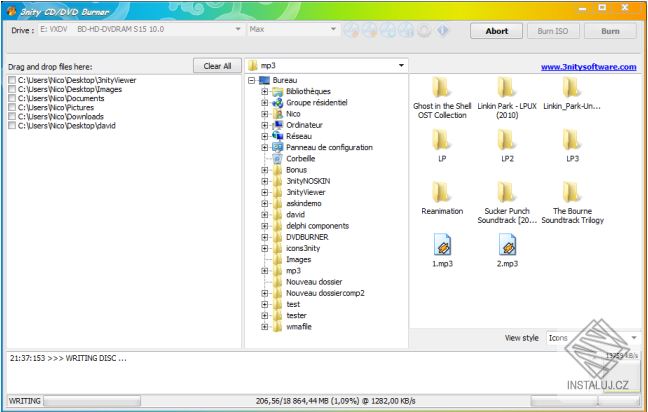Image resolution: width=648 pixels, height=412 pixels.
Task: Expand the wmafile tree node
Action: pos(264,327)
